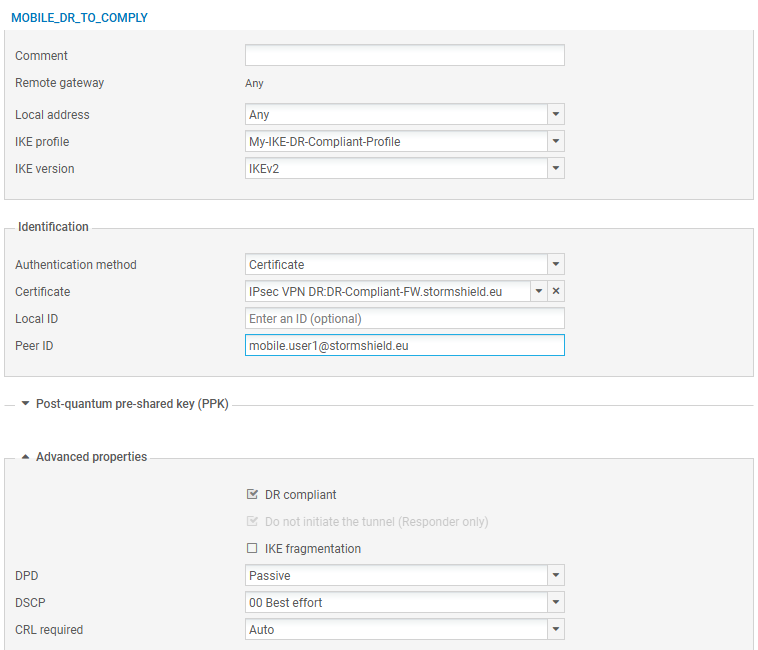Click the MOBILE_DR_TO_COMPLY title
Screen dimensions: 758x650
point(79,18)
